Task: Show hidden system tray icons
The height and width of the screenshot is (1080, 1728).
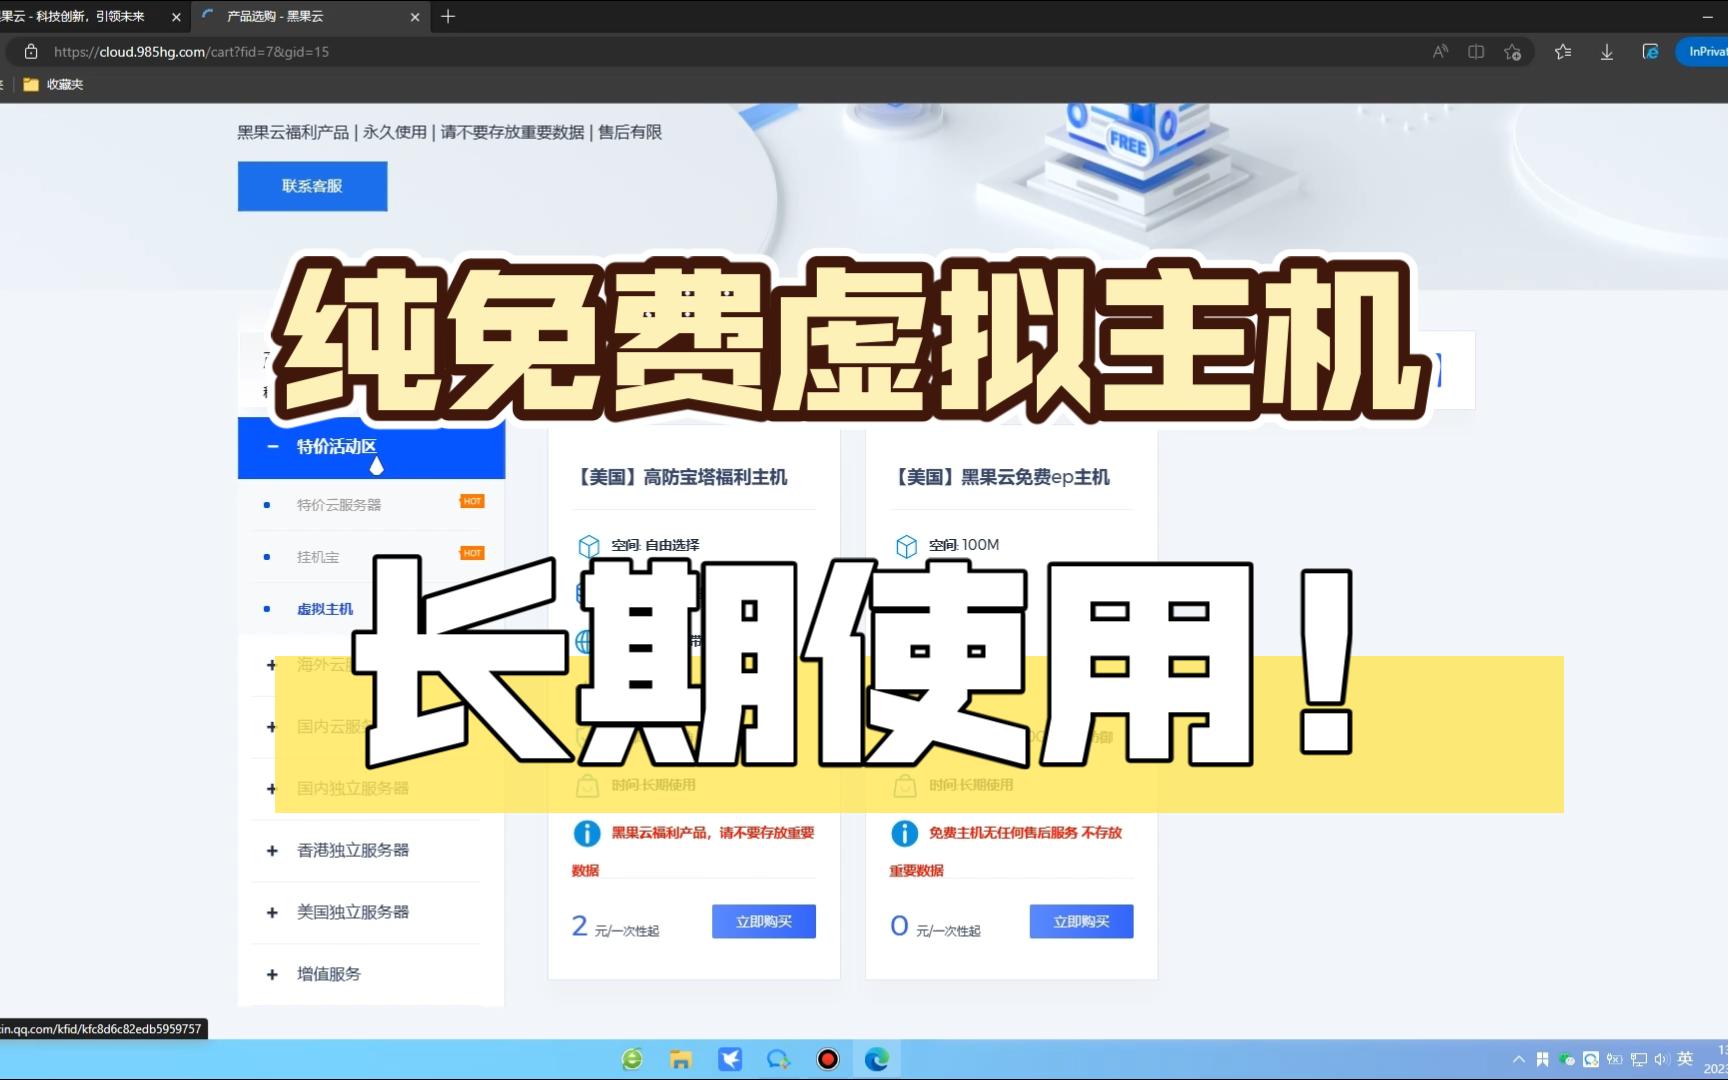Action: [1519, 1059]
